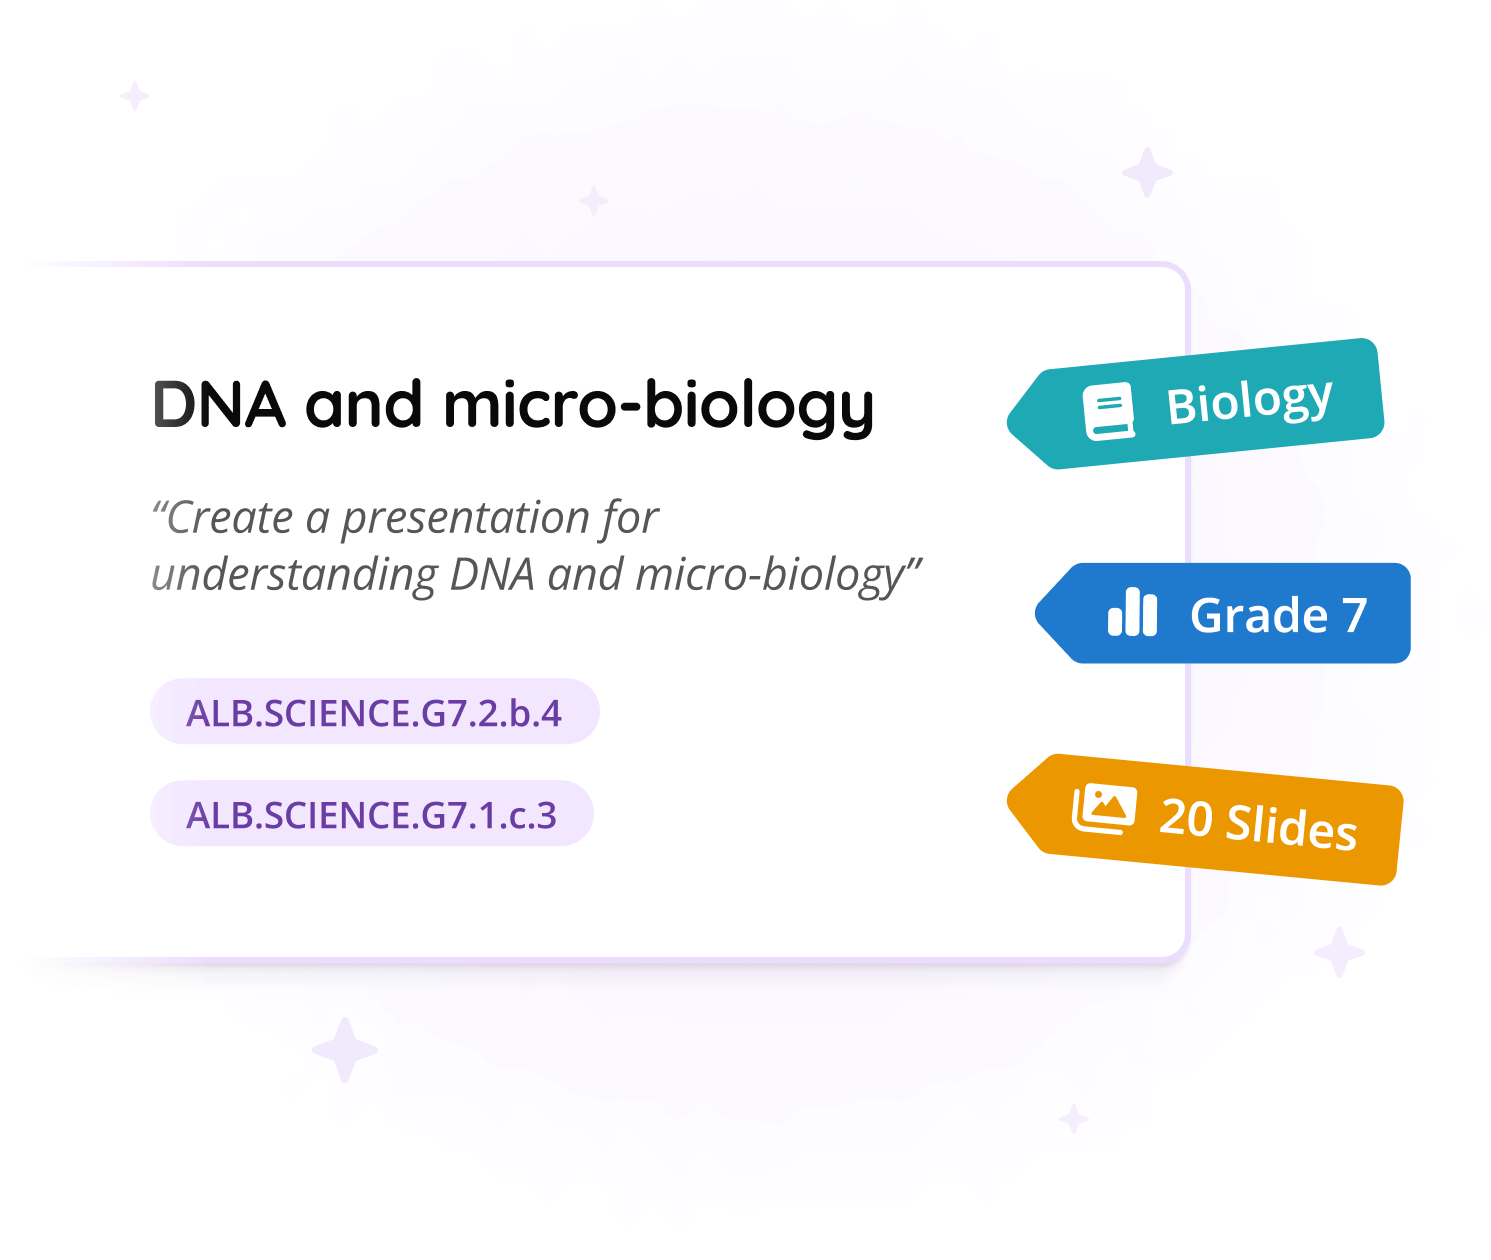The image size is (1491, 1260).
Task: Click the "DNA and micro-biology" title
Action: tap(513, 405)
